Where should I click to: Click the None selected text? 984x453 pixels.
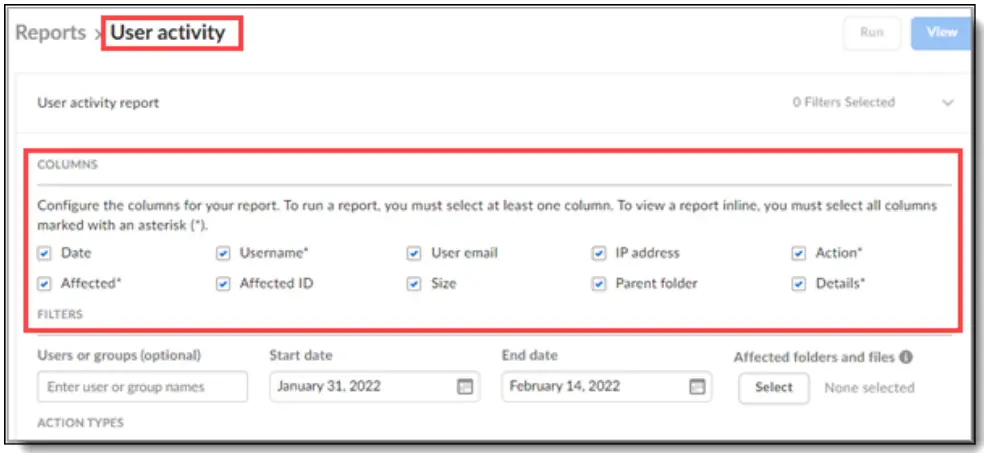869,388
